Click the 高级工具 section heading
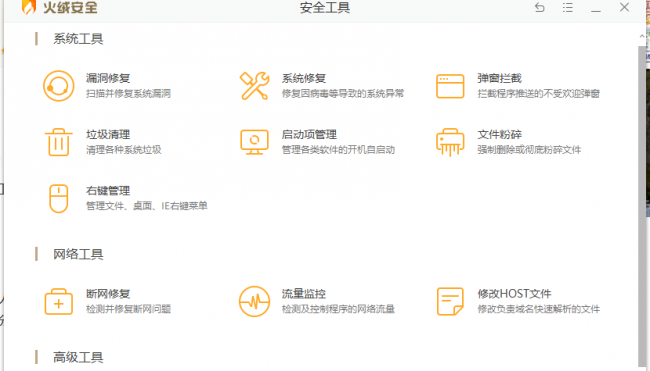The width and height of the screenshot is (650, 371). (78, 357)
